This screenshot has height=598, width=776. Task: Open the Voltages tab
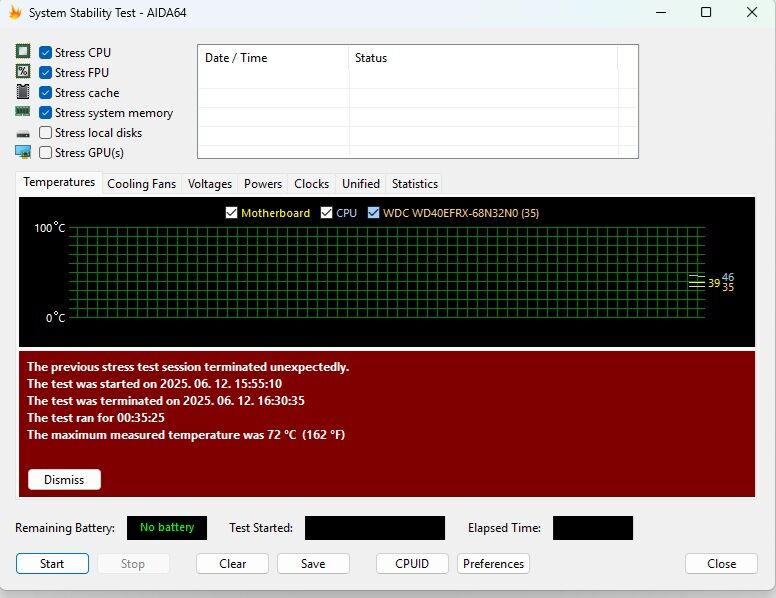(210, 184)
